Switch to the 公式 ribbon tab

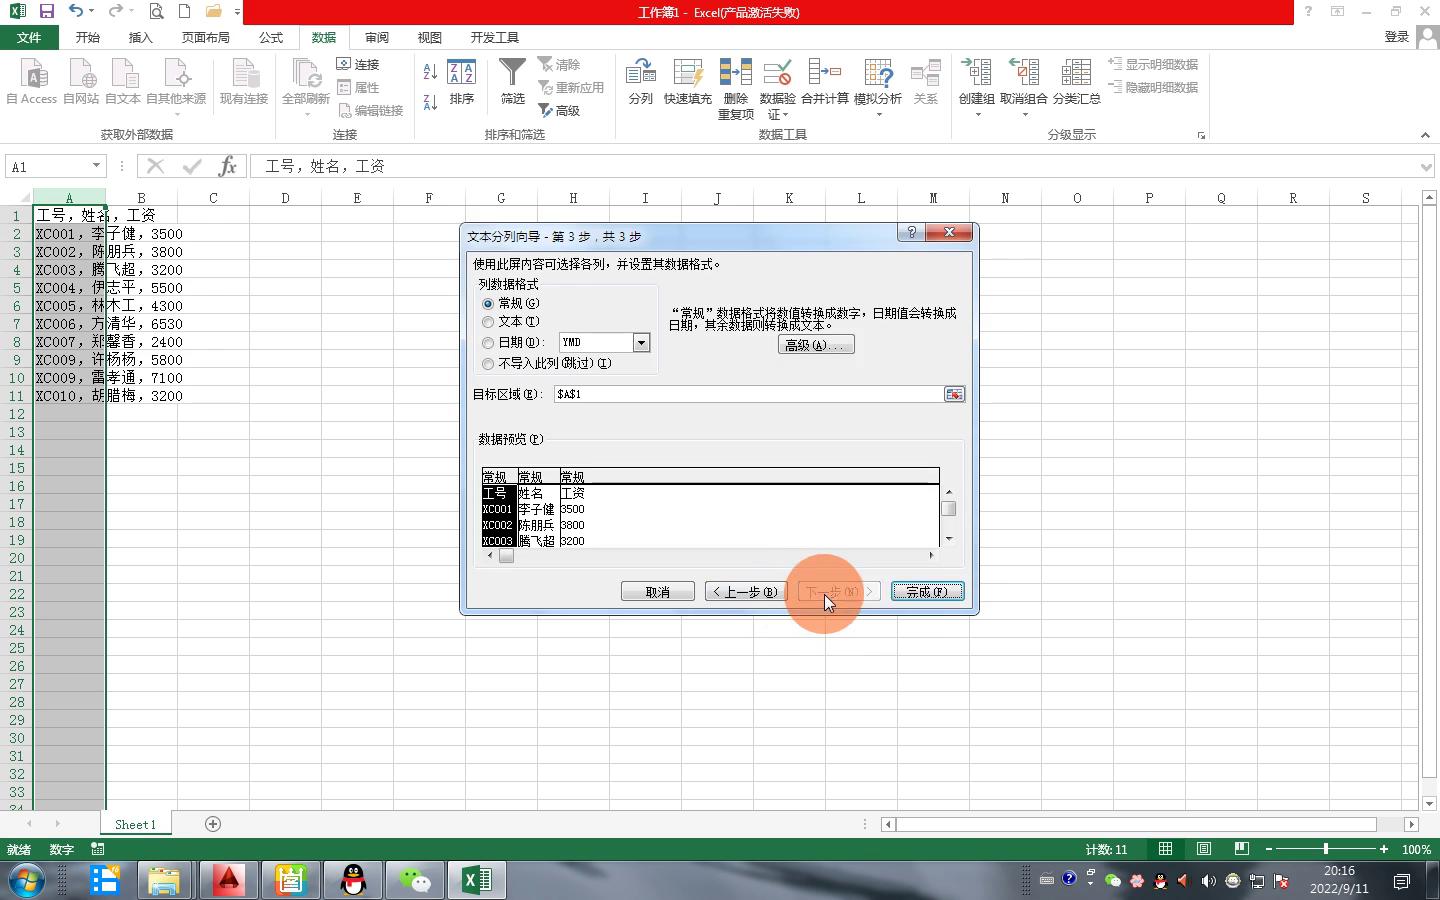[271, 37]
